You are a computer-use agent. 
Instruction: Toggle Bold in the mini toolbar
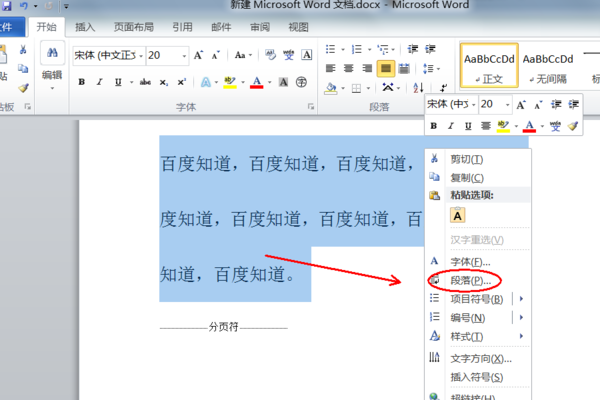[434, 126]
